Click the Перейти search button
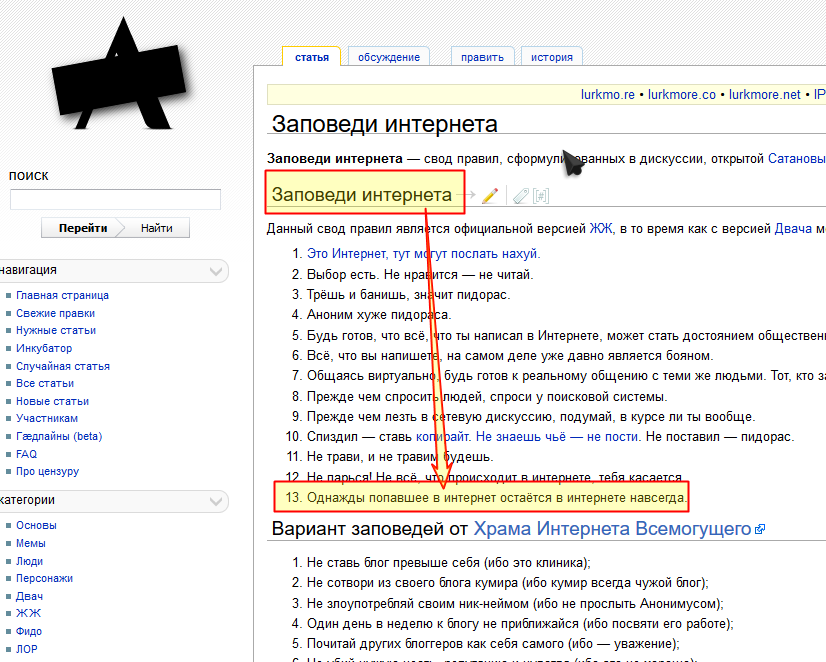 click(x=83, y=228)
